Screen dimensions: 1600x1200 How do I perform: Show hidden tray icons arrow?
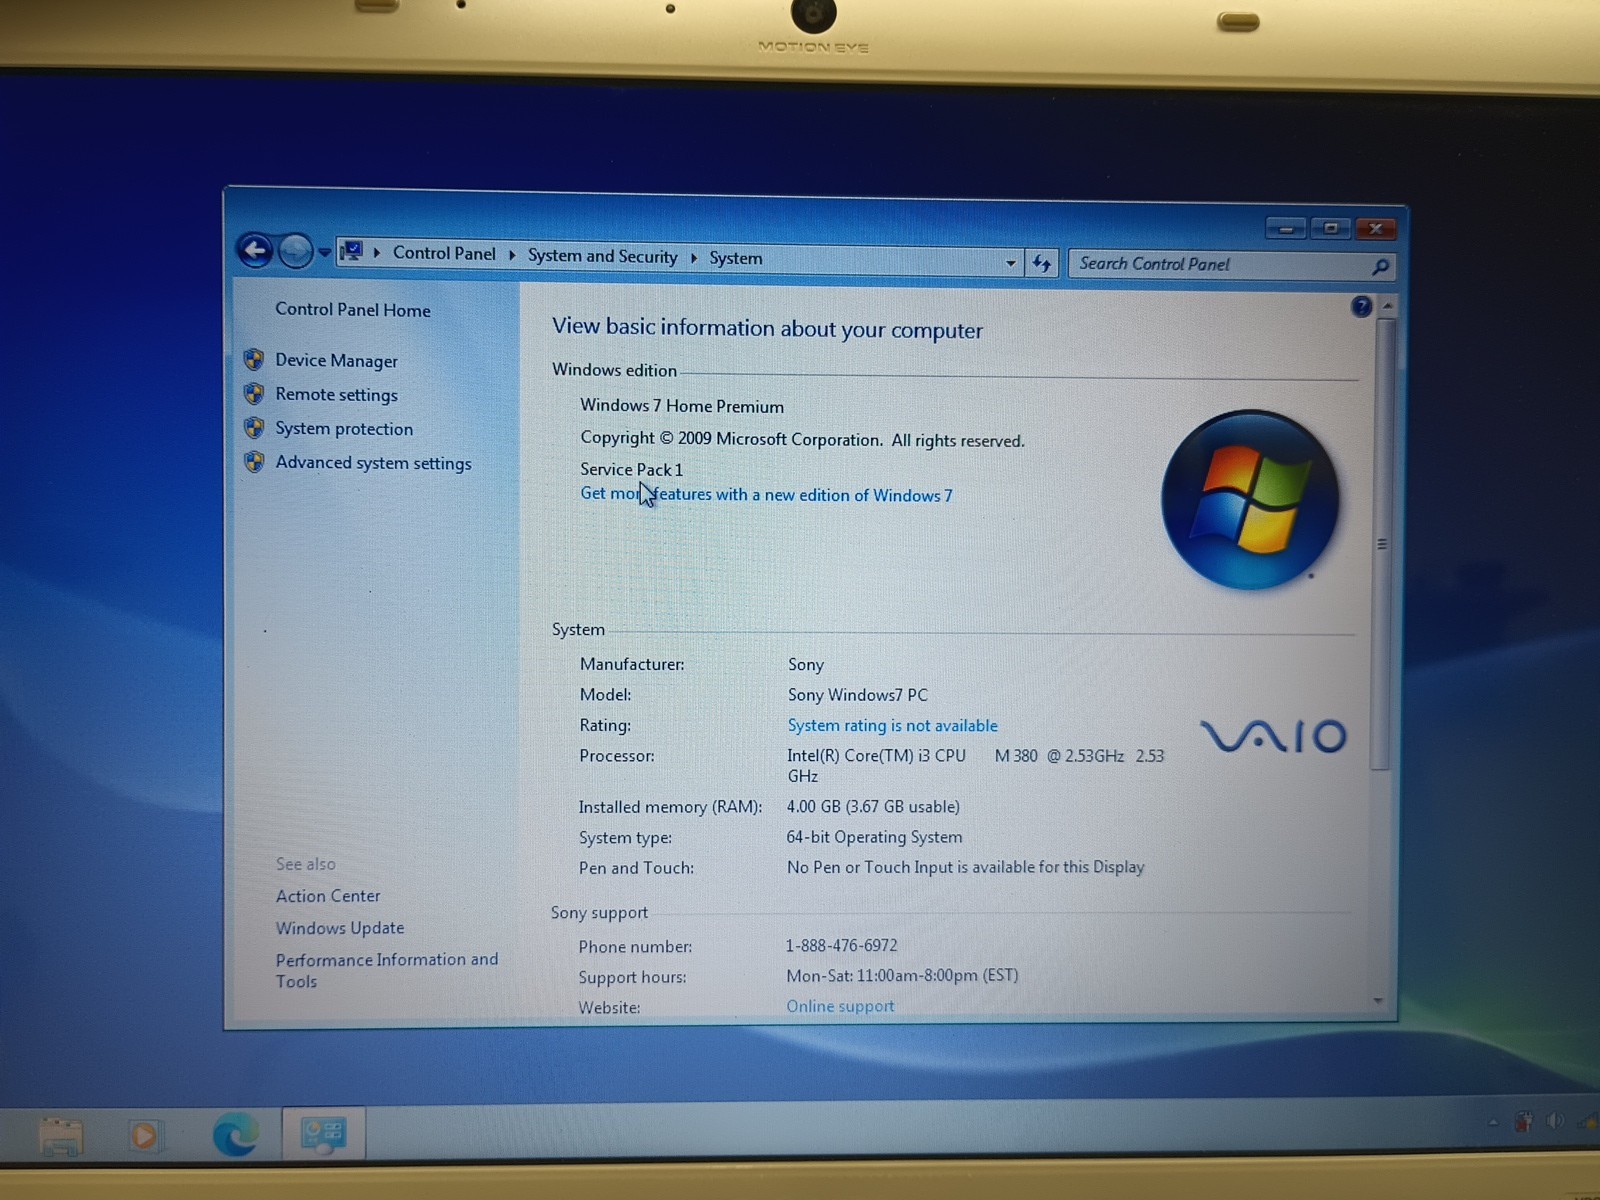point(1493,1122)
